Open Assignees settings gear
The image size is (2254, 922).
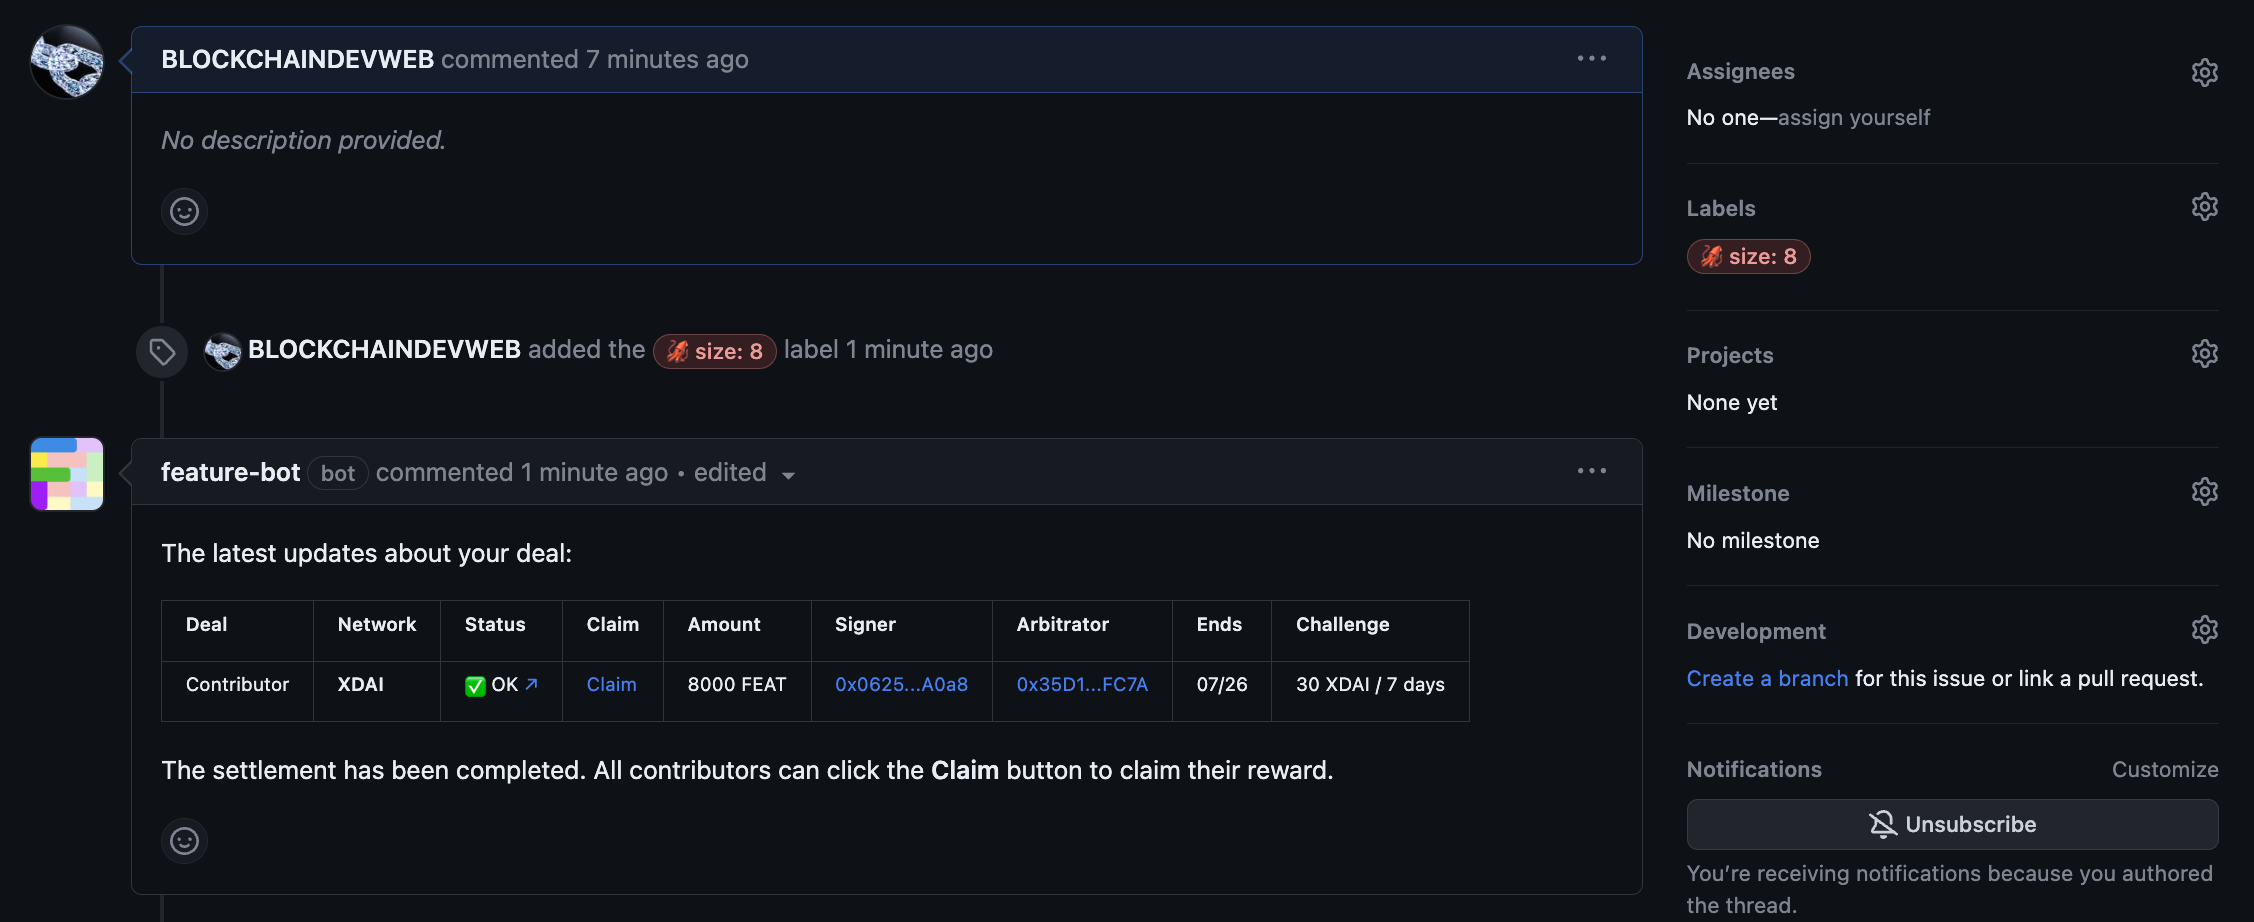[2204, 73]
